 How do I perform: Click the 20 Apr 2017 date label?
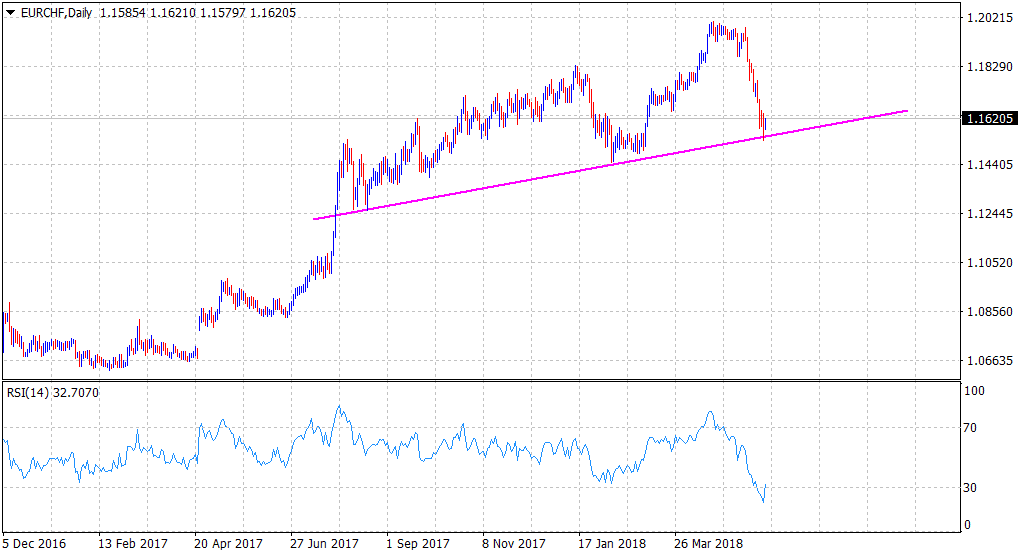click(x=228, y=543)
